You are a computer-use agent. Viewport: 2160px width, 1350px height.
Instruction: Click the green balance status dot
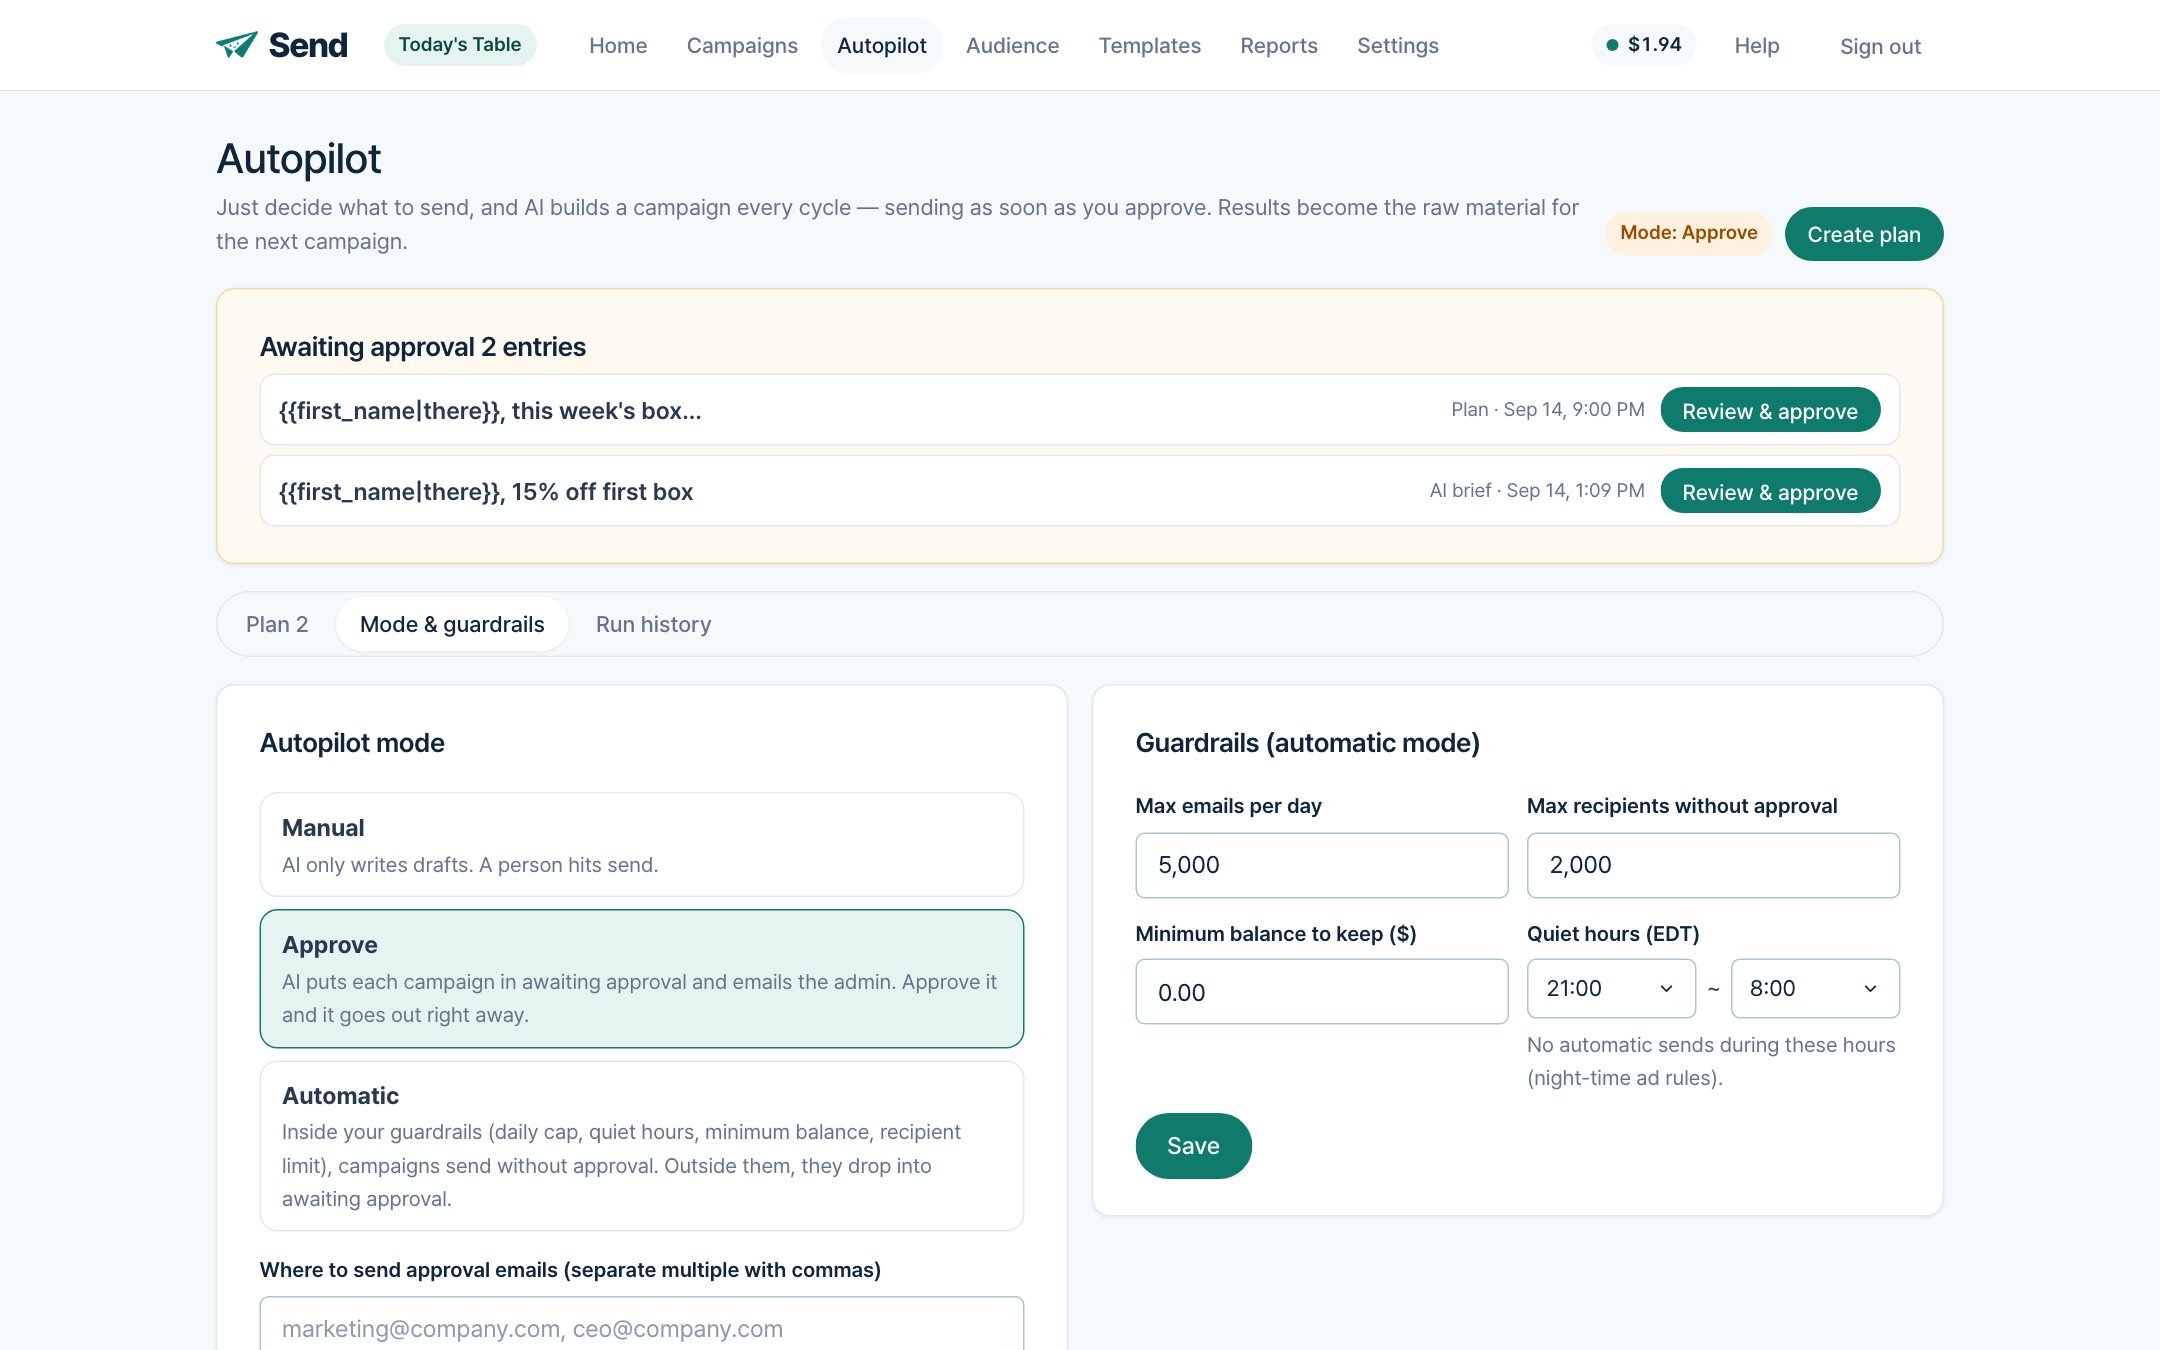click(x=1612, y=45)
